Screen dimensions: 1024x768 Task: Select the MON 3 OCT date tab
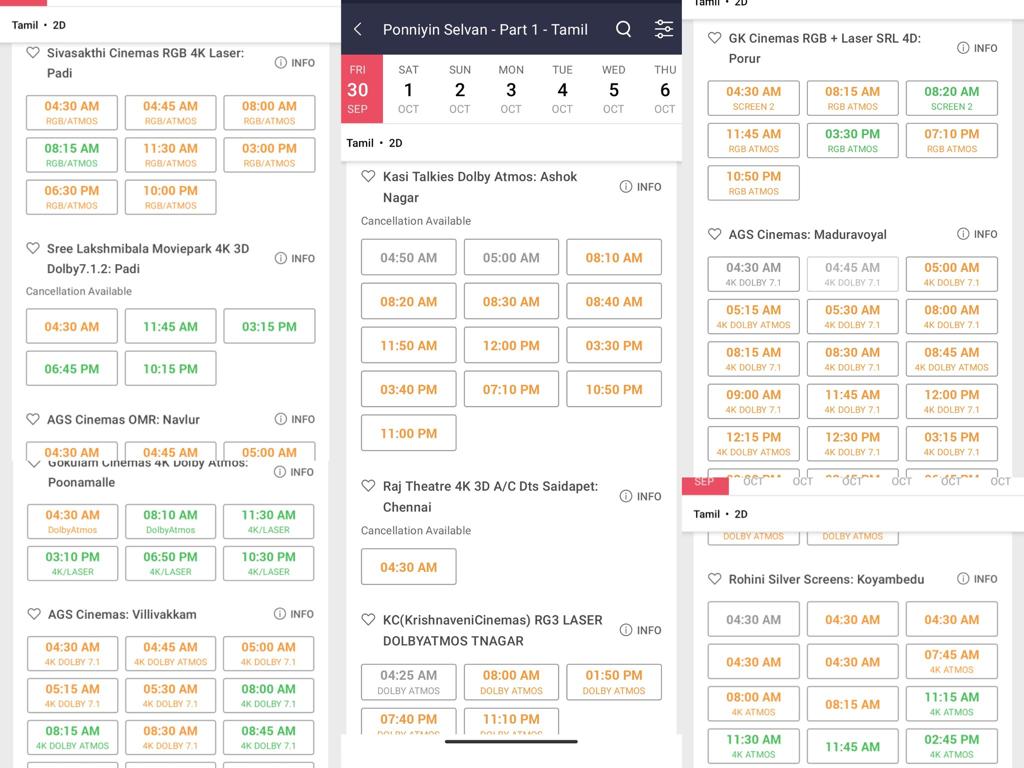[x=511, y=89]
